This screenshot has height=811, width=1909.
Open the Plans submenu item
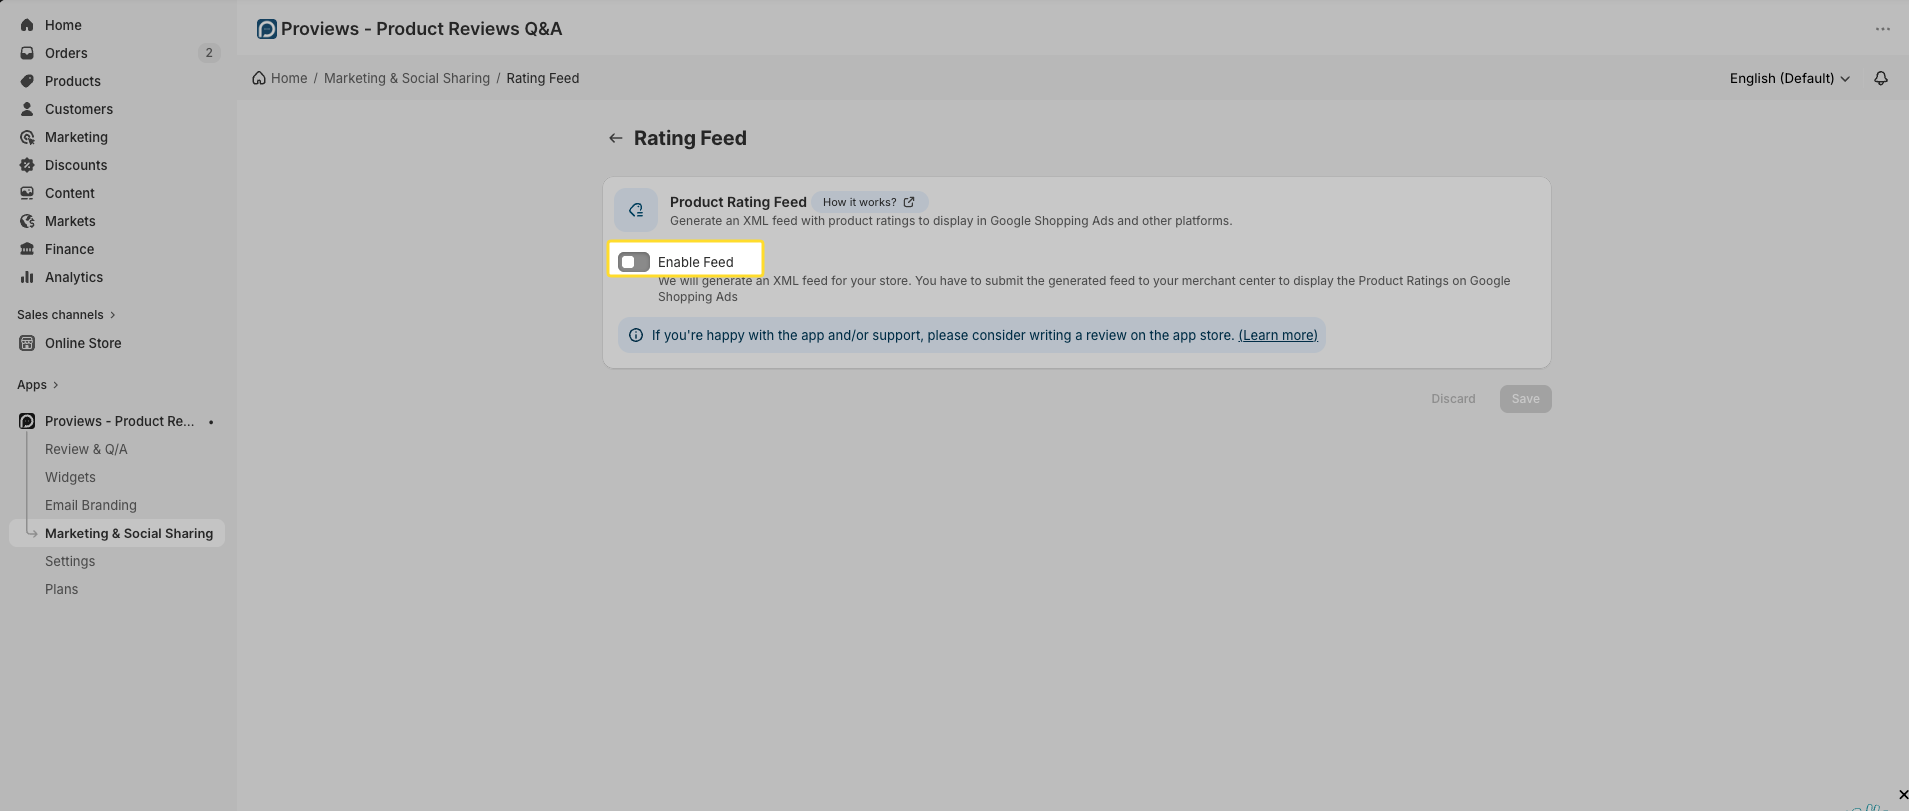point(61,589)
